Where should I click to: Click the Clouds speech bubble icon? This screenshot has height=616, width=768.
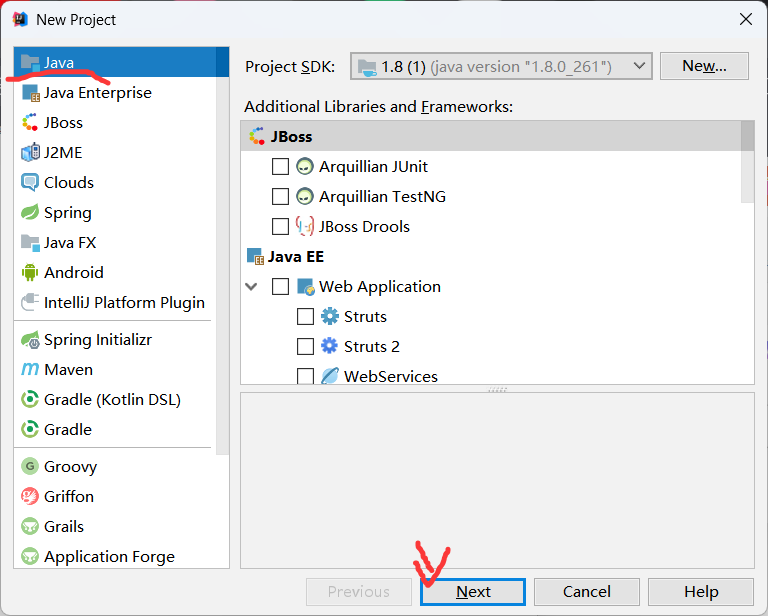tap(30, 182)
